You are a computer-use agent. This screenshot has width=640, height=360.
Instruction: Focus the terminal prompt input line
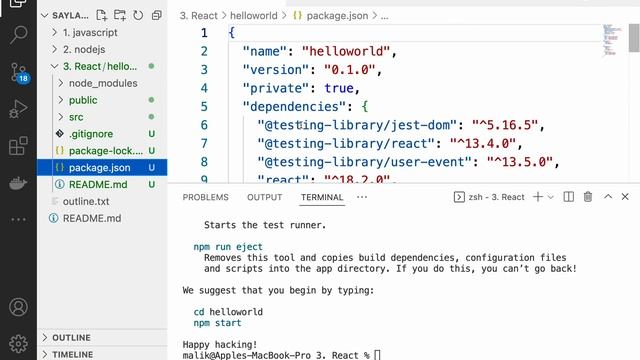click(x=378, y=355)
